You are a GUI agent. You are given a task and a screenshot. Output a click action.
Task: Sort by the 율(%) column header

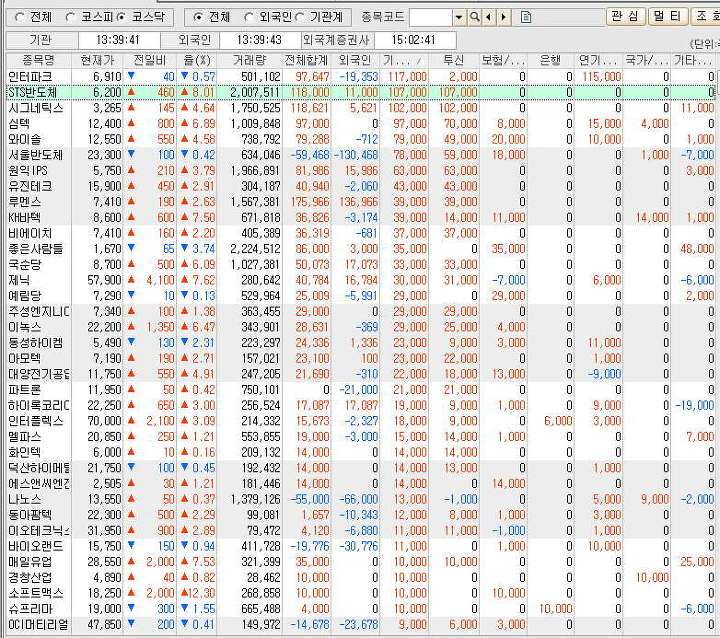pyautogui.click(x=197, y=60)
